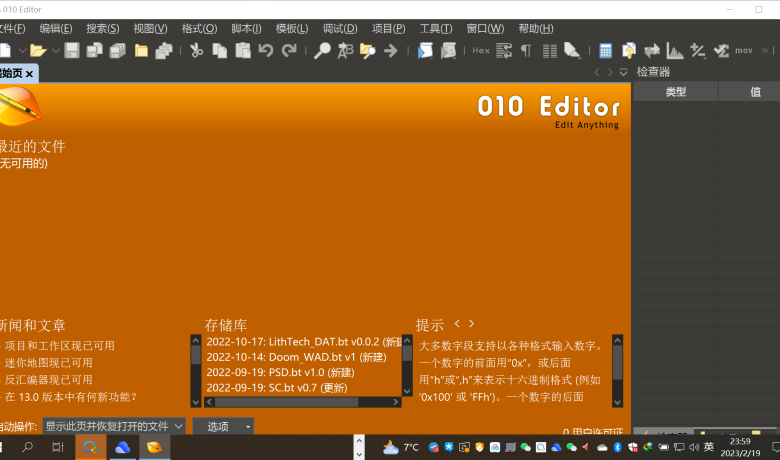780x460 pixels.
Task: Open the 工具(T) menu
Action: point(435,28)
